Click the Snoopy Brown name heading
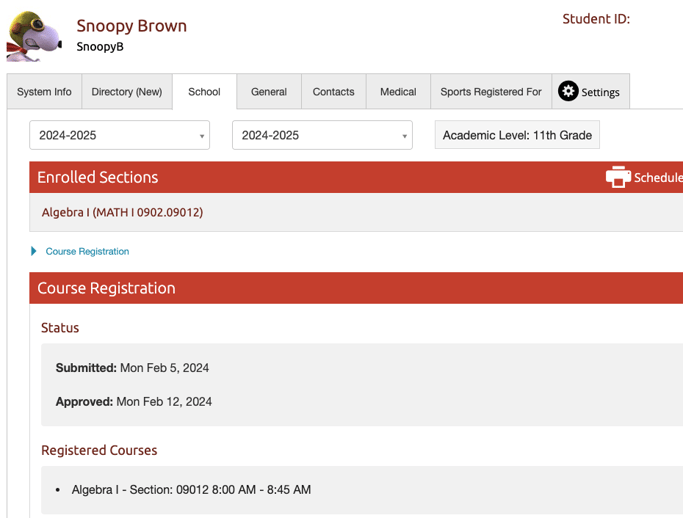Image resolution: width=683 pixels, height=518 pixels. 132,26
